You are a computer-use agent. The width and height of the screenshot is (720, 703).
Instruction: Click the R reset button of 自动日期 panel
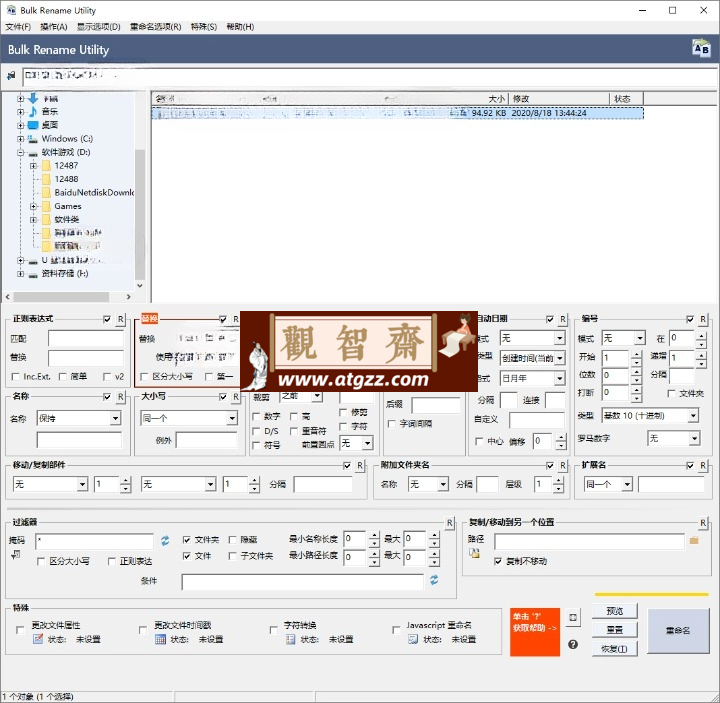[x=563, y=319]
